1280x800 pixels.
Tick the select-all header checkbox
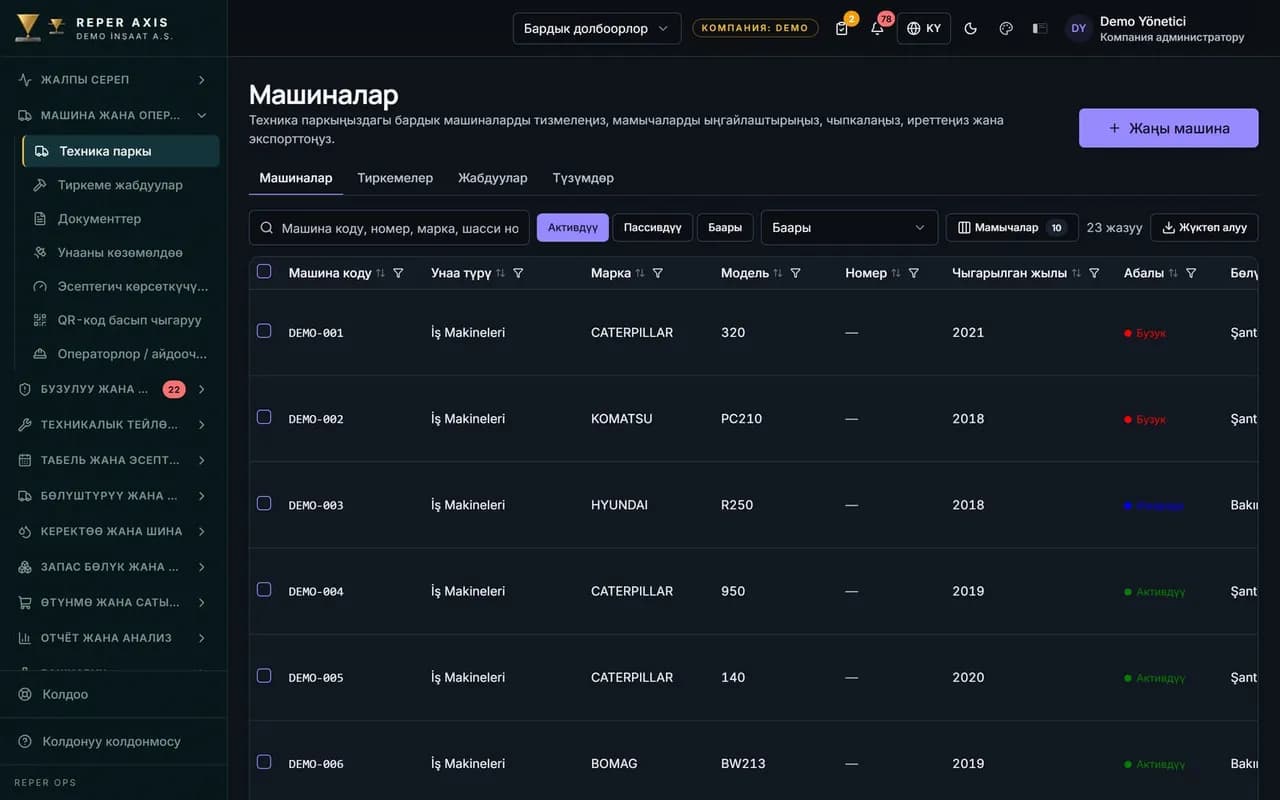point(264,271)
